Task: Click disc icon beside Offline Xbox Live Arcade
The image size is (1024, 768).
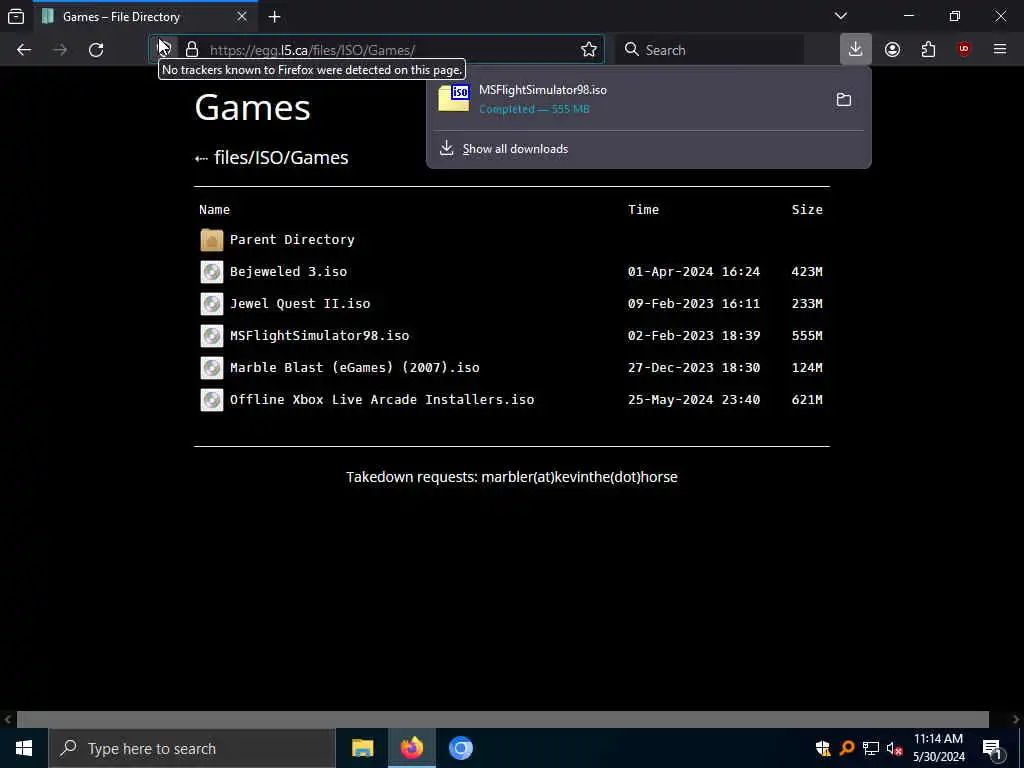Action: pos(212,400)
